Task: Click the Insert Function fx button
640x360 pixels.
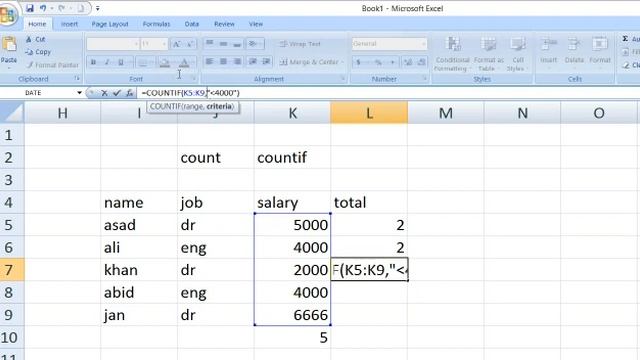Action: (129, 93)
